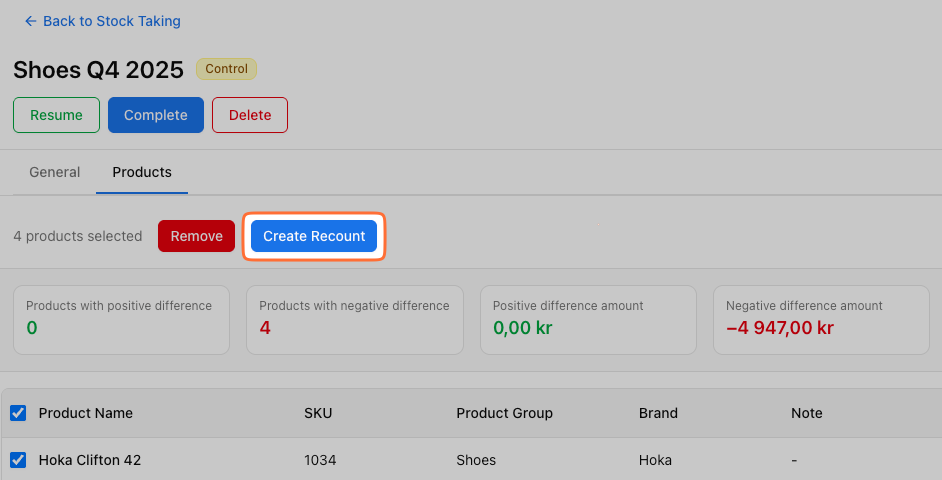Go back to Stock Taking
Screen dimensions: 942x480
click(x=111, y=21)
